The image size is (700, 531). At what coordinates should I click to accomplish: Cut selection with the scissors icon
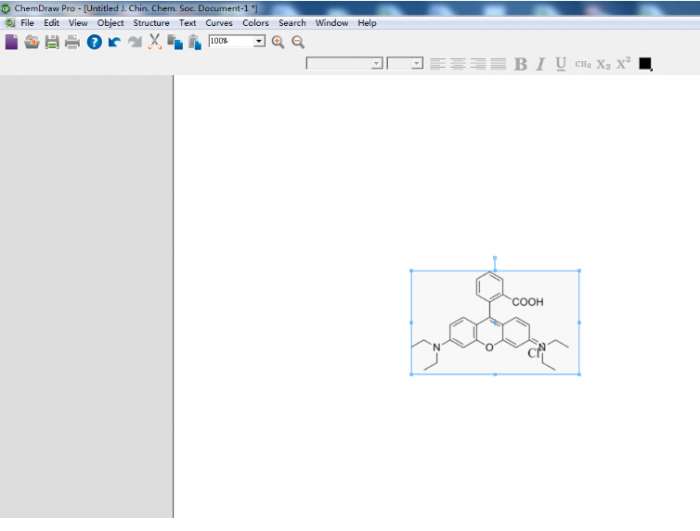154,42
